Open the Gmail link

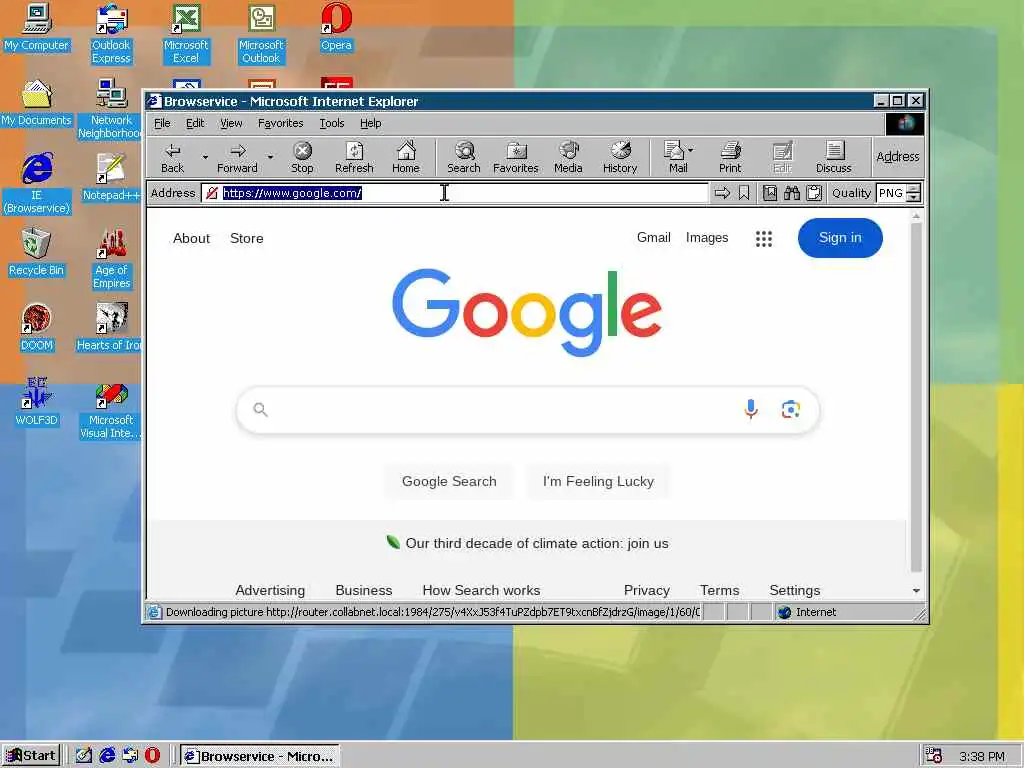(654, 238)
